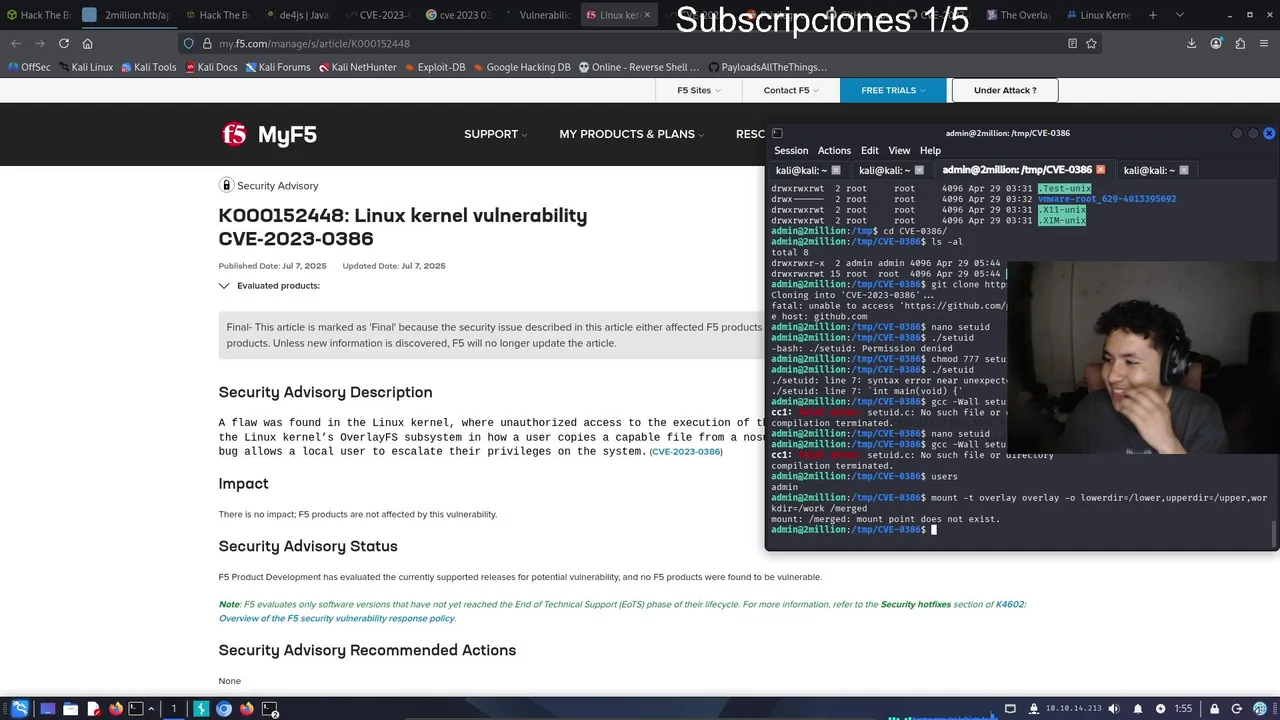Open notifications bell in system tray
Viewport: 1280px width, 720px height.
[x=1137, y=709]
